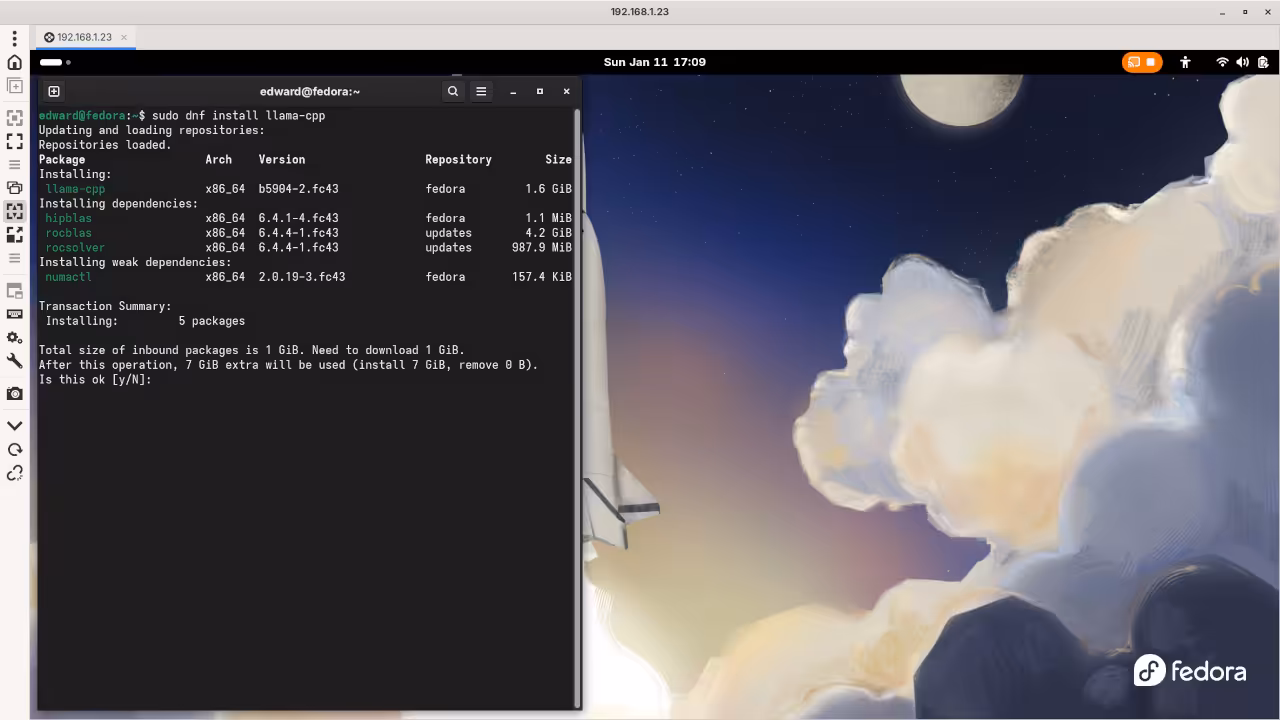1280x720 pixels.
Task: Click the accessibility figure icon in top bar
Action: [1186, 62]
